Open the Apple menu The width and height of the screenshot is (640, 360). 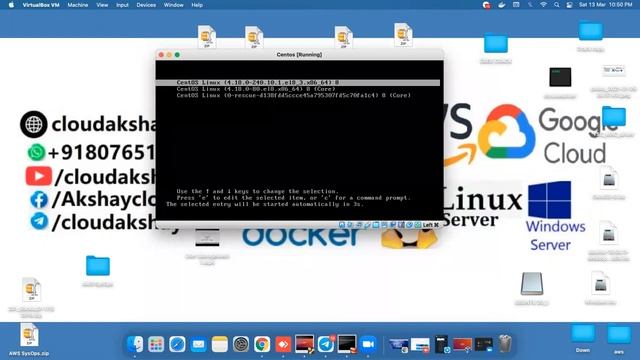(11, 5)
